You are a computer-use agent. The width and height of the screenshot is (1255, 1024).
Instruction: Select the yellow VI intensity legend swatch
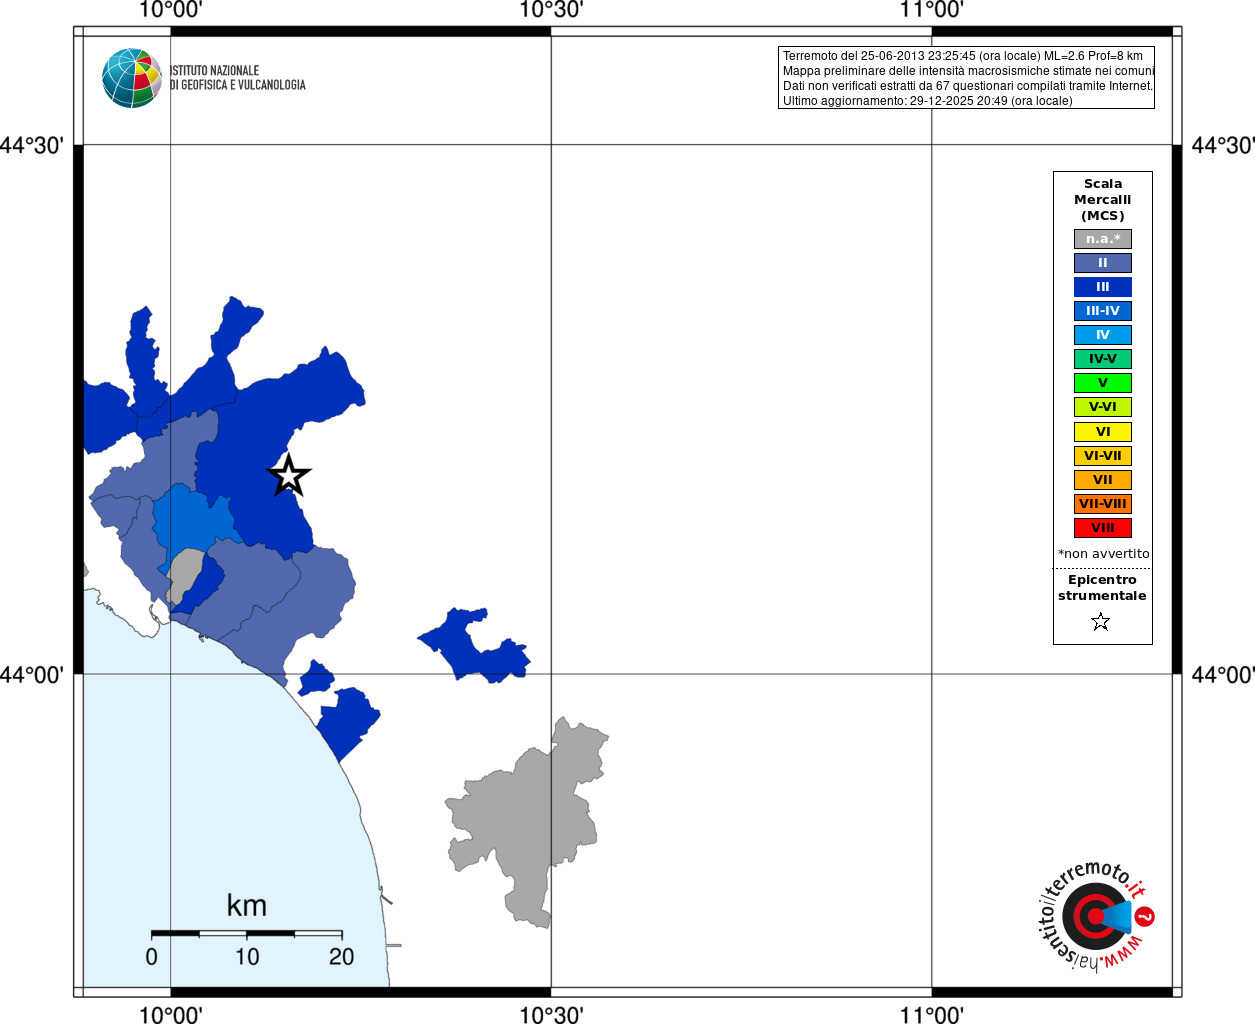click(1103, 432)
